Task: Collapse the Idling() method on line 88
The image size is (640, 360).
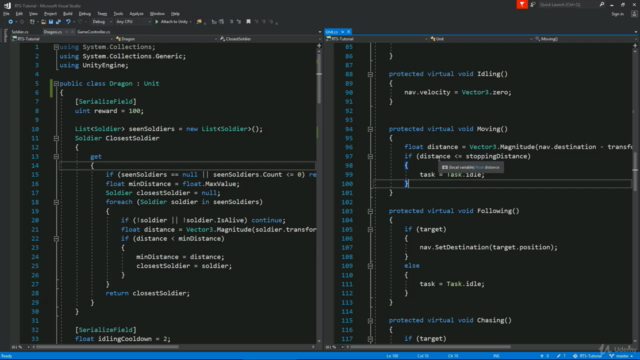Action: point(370,74)
